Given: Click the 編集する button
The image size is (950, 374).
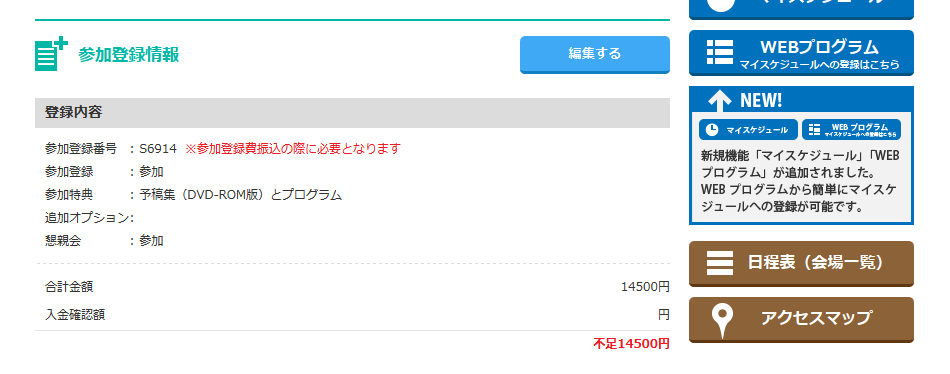Looking at the screenshot, I should tap(594, 54).
